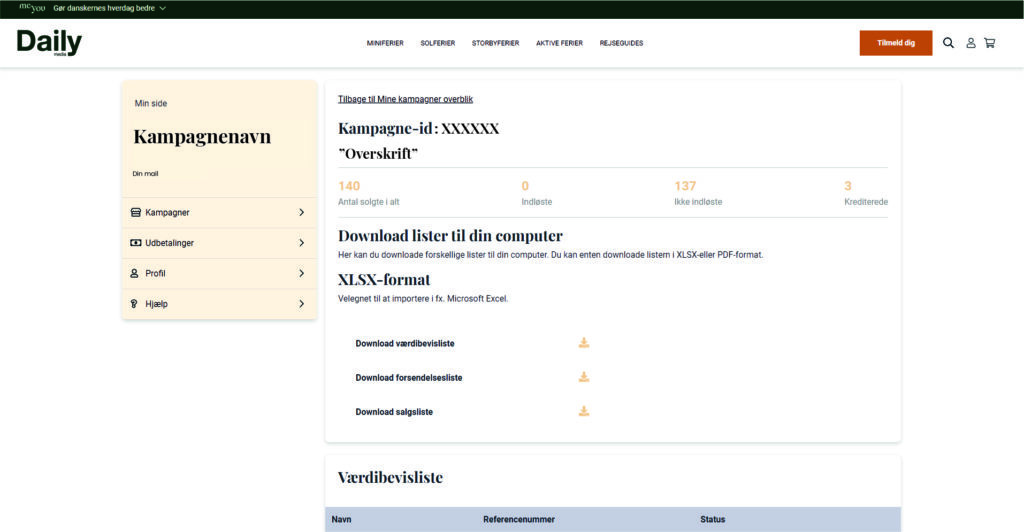The image size is (1024, 532).
Task: Open the shopping cart icon
Action: pos(989,43)
